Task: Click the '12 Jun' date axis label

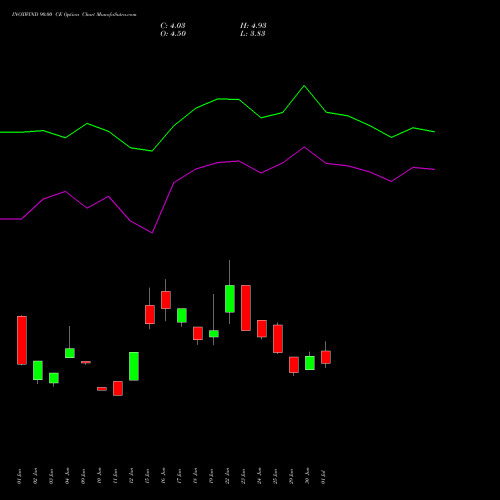Action: click(131, 476)
